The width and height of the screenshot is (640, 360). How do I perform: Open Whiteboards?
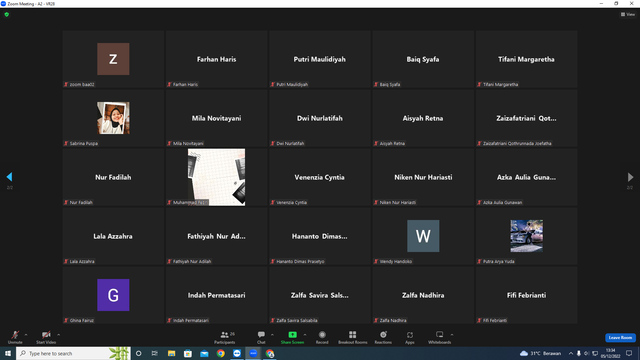(x=440, y=337)
